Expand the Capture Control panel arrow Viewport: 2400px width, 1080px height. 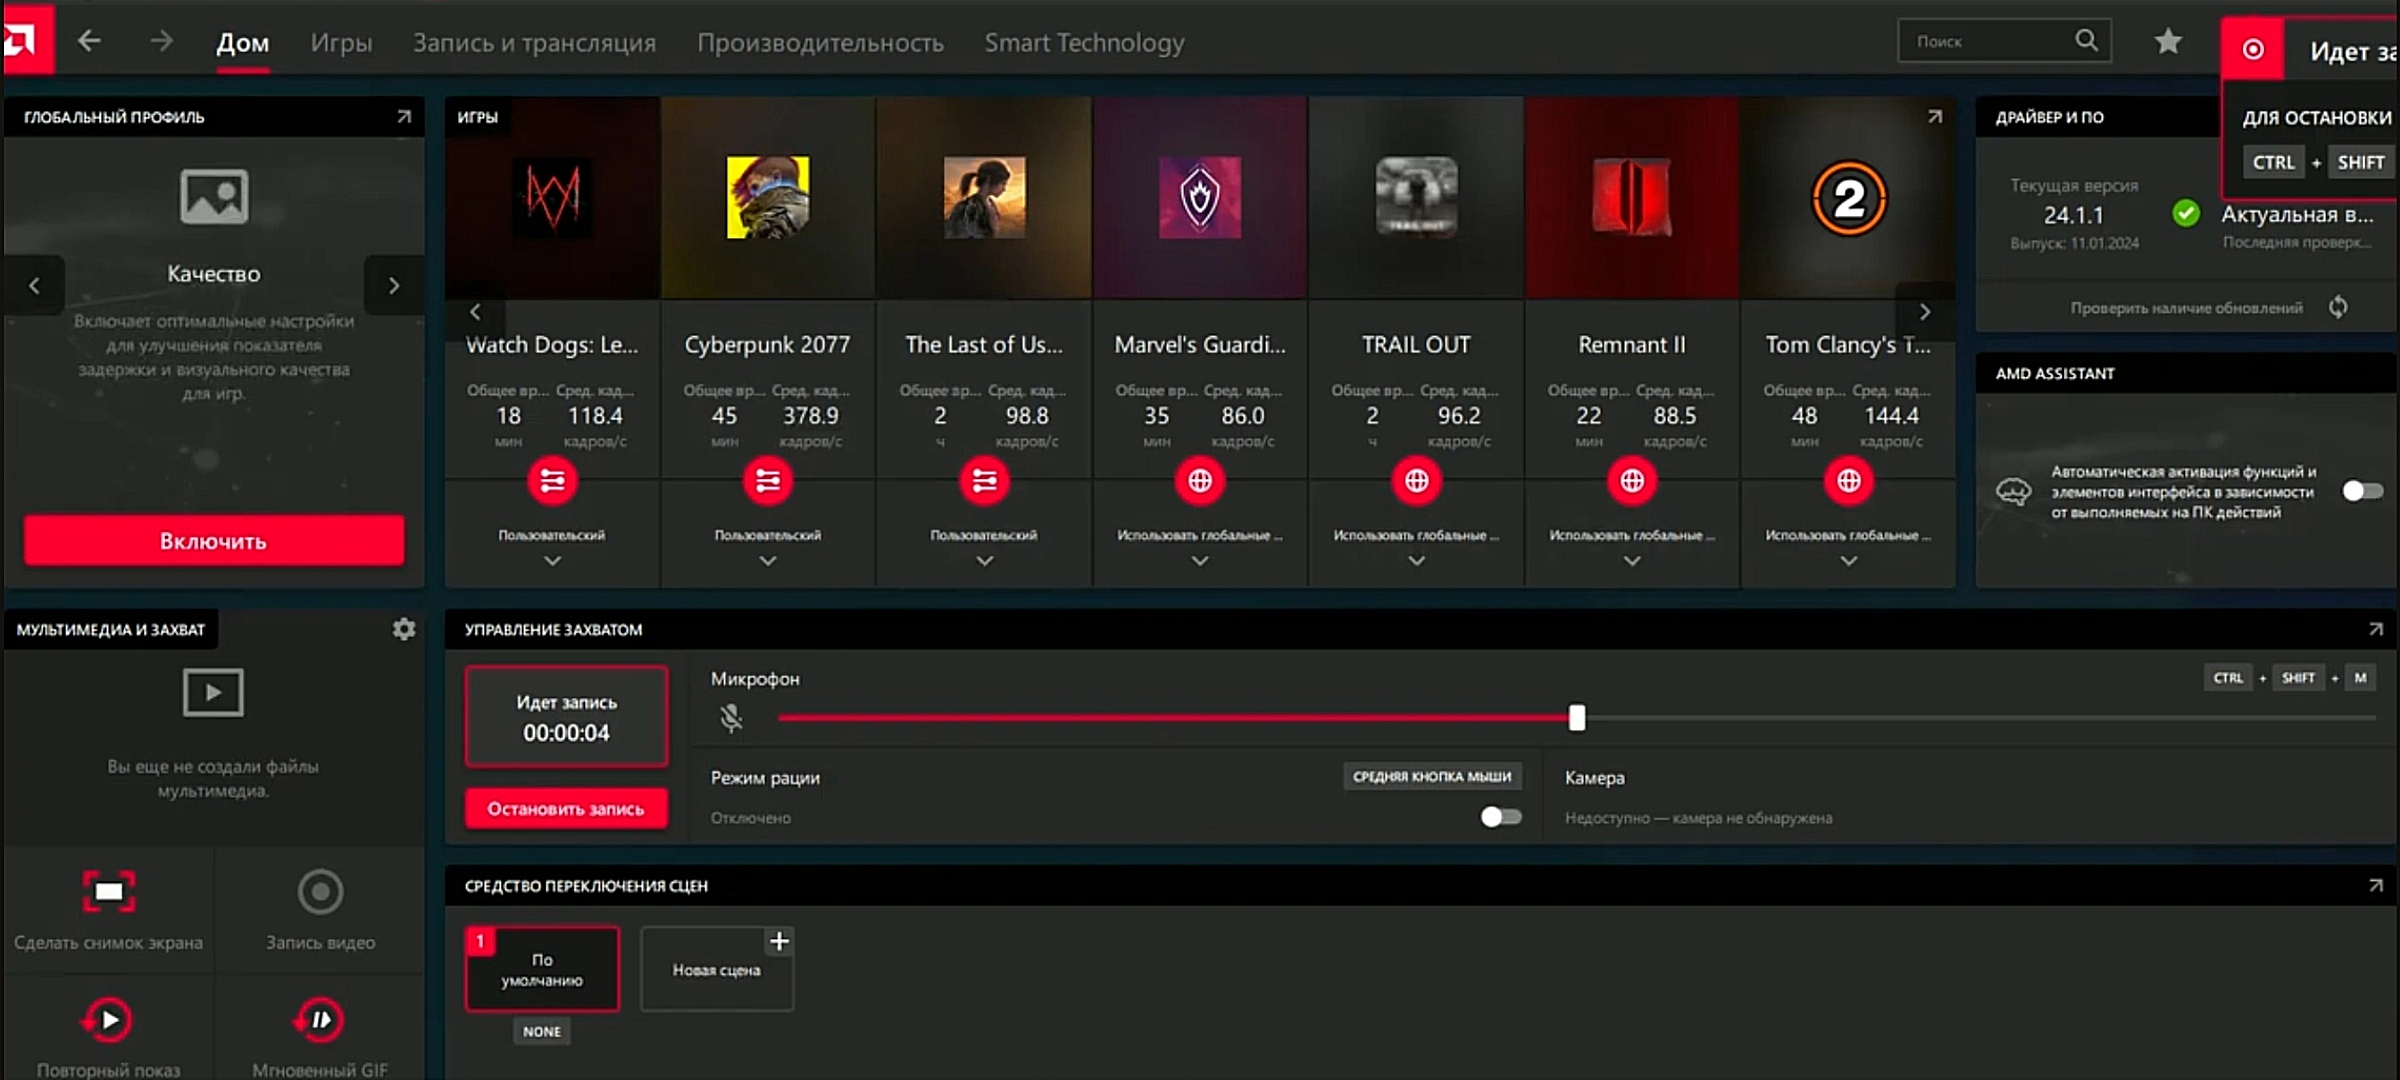(2376, 629)
